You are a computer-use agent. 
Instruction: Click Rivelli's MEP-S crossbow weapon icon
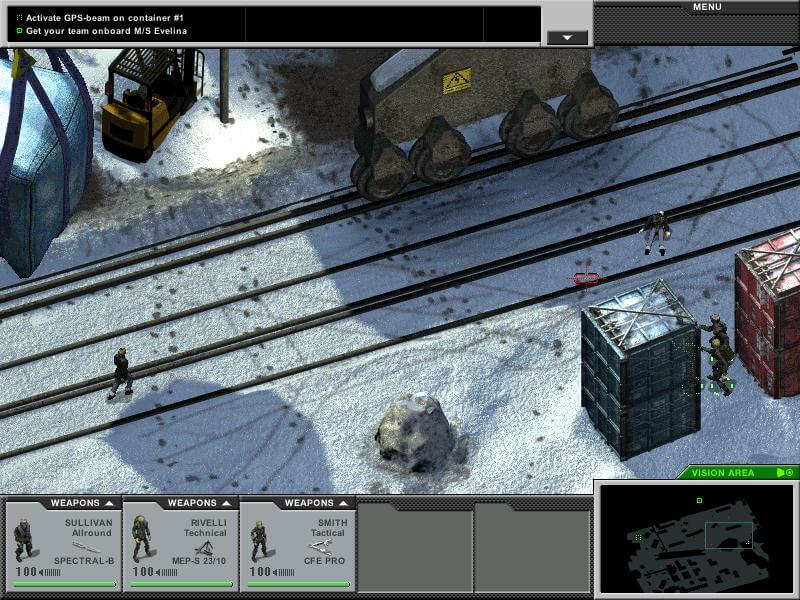(204, 548)
